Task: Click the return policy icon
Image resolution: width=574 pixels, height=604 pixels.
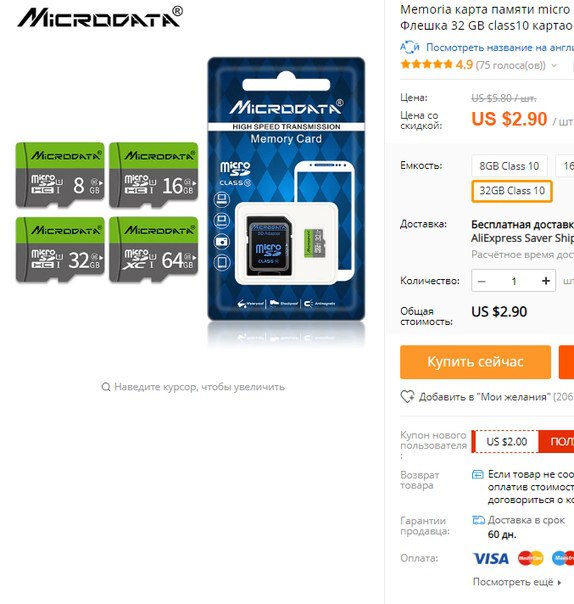Action: [x=478, y=474]
